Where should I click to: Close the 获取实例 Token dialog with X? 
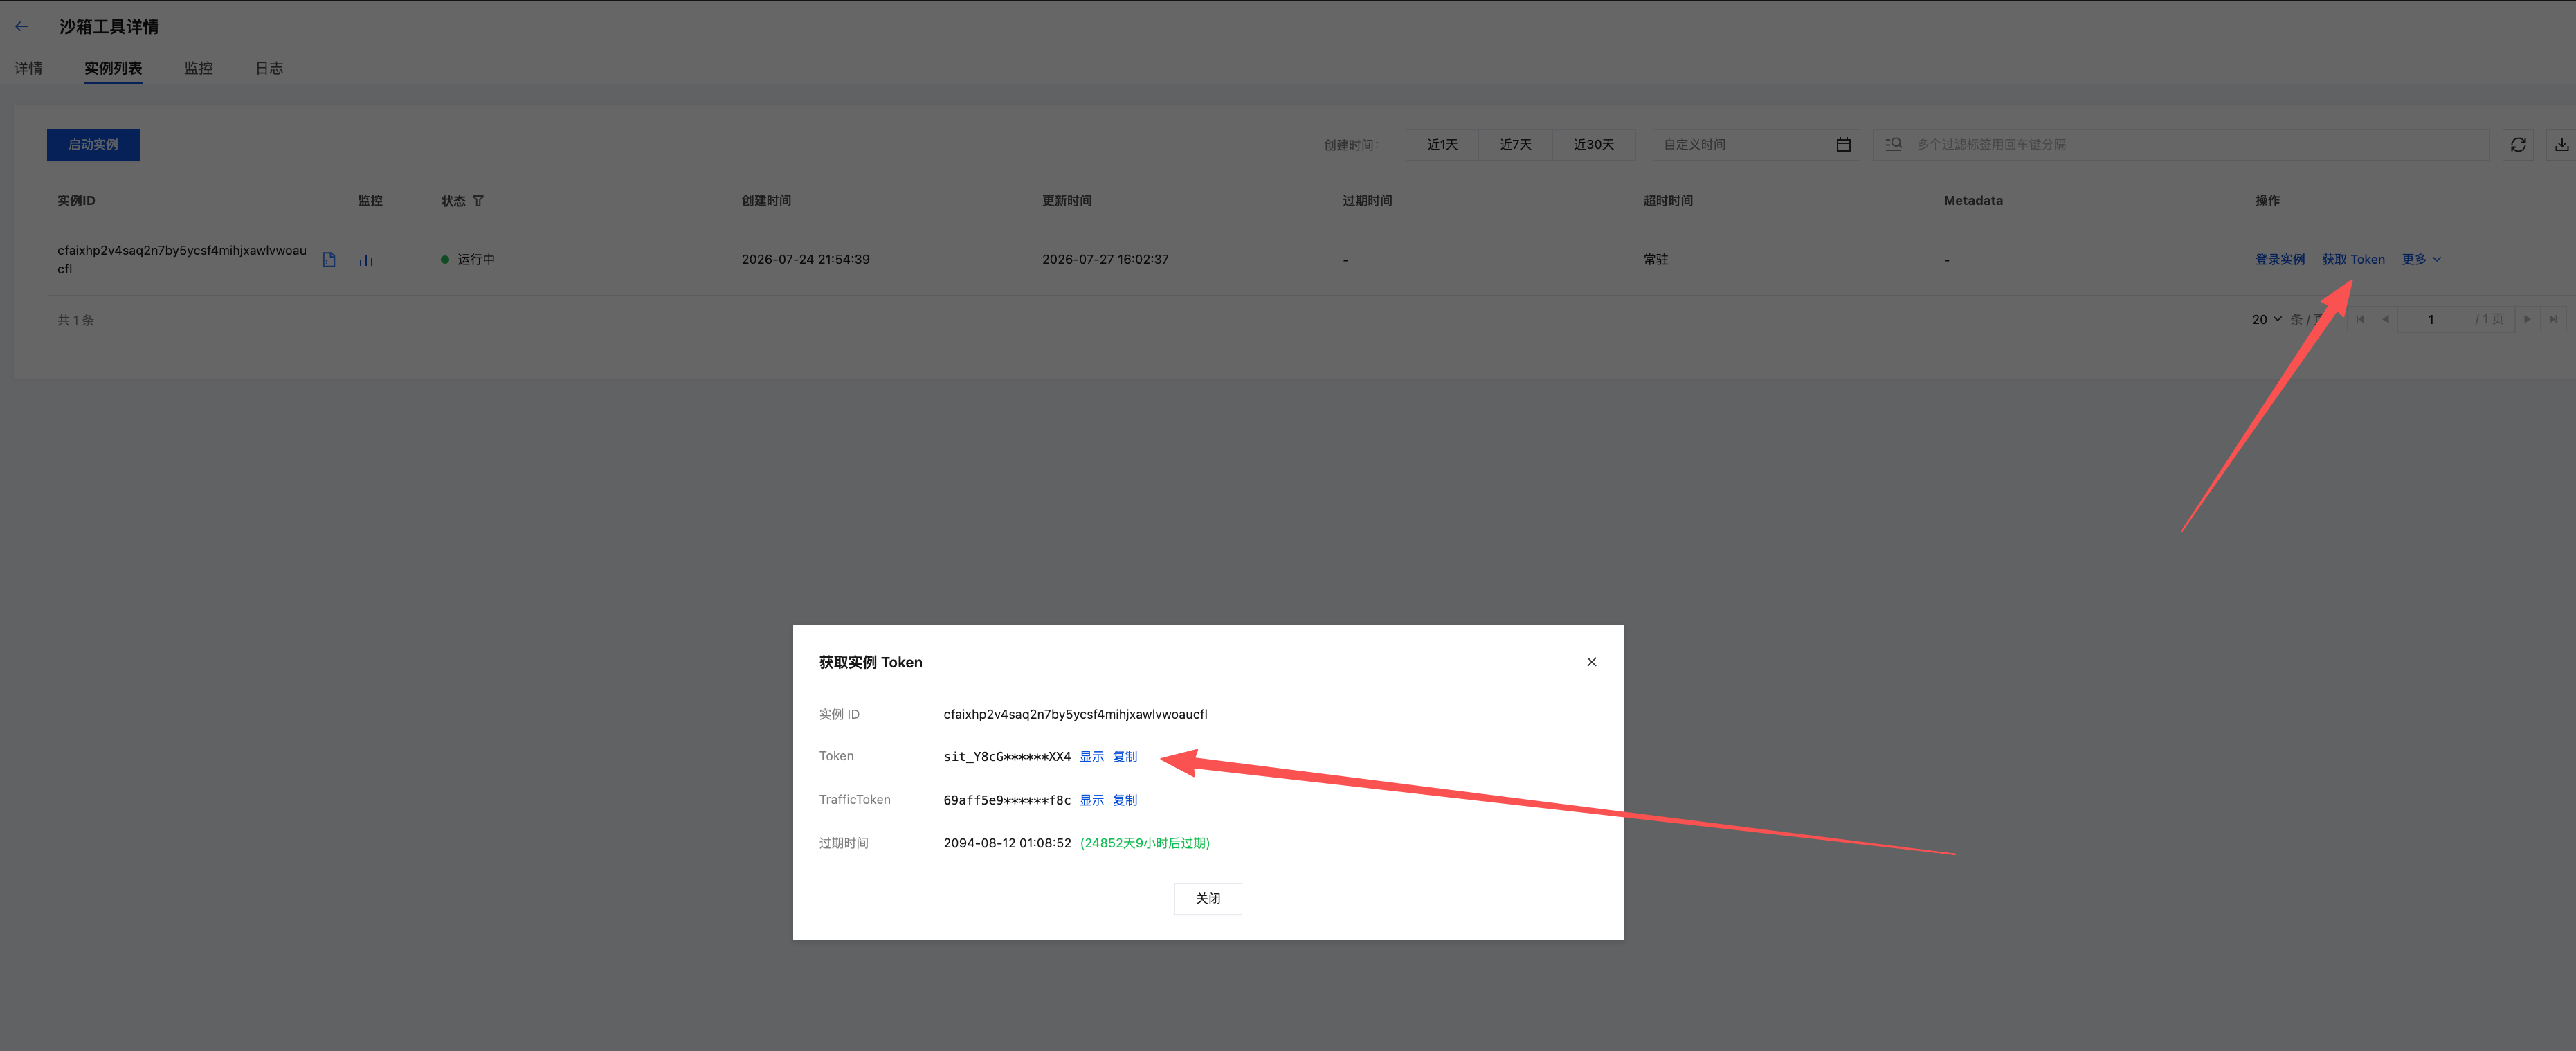click(1591, 662)
